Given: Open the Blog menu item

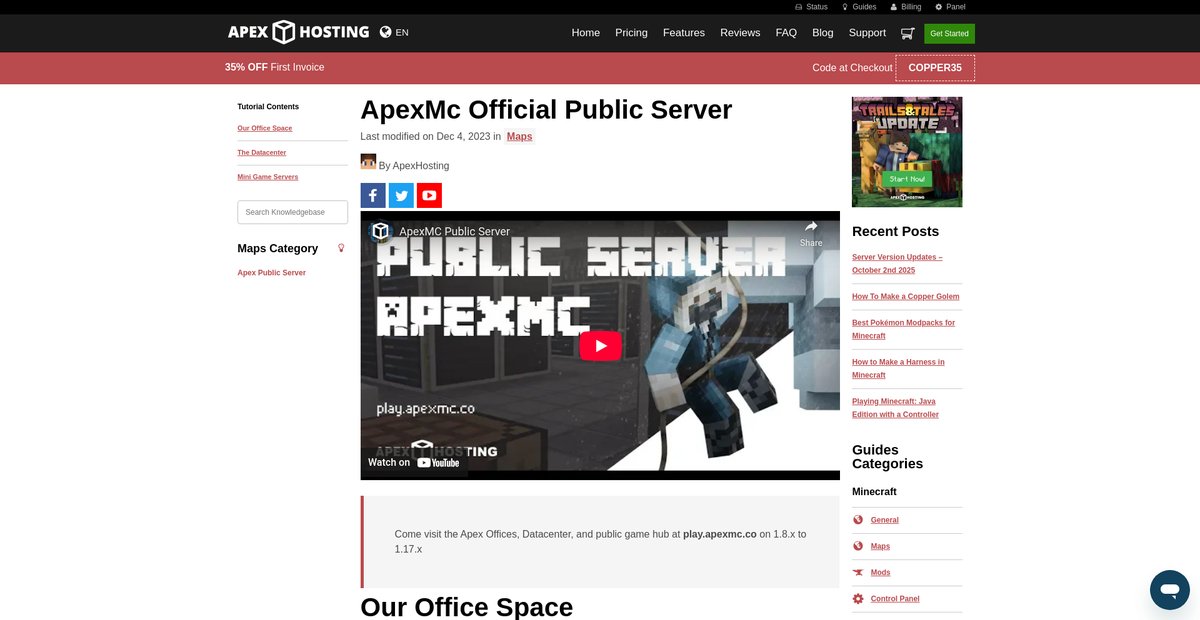Looking at the screenshot, I should pos(823,33).
